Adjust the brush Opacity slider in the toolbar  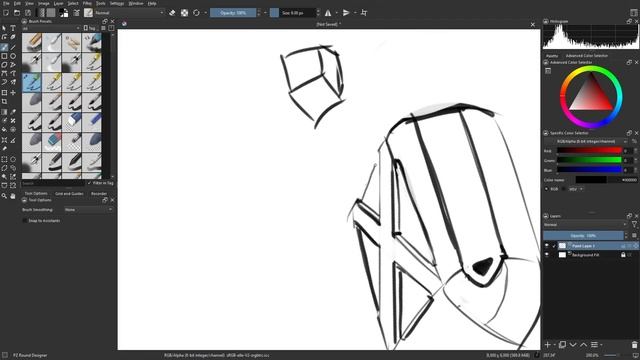point(233,13)
